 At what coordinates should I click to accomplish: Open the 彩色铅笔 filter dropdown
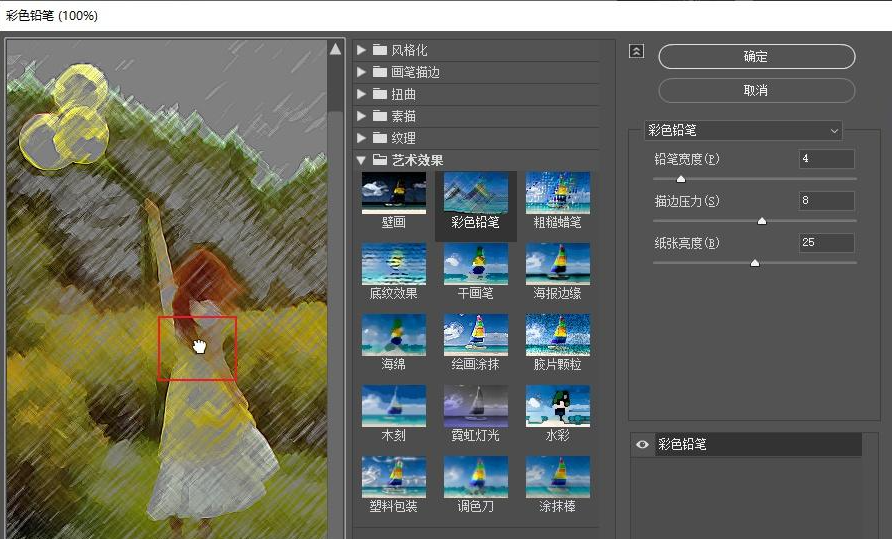742,131
